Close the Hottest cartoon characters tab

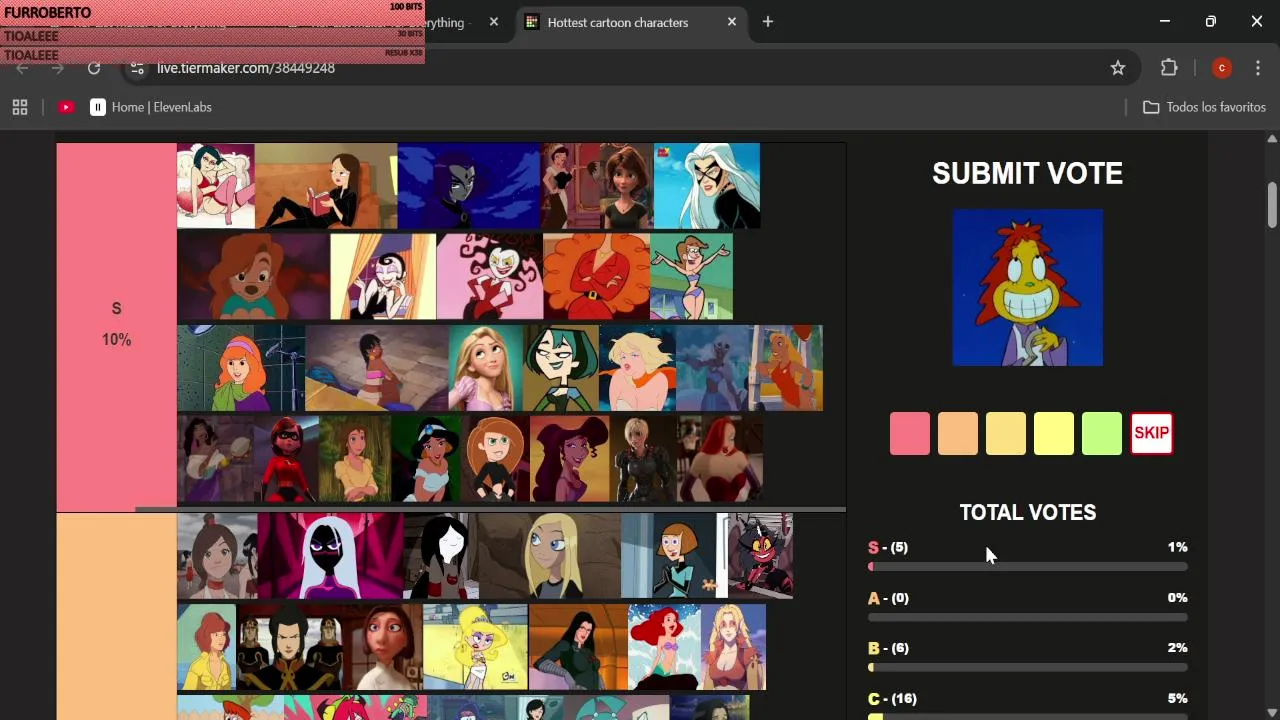[x=732, y=22]
